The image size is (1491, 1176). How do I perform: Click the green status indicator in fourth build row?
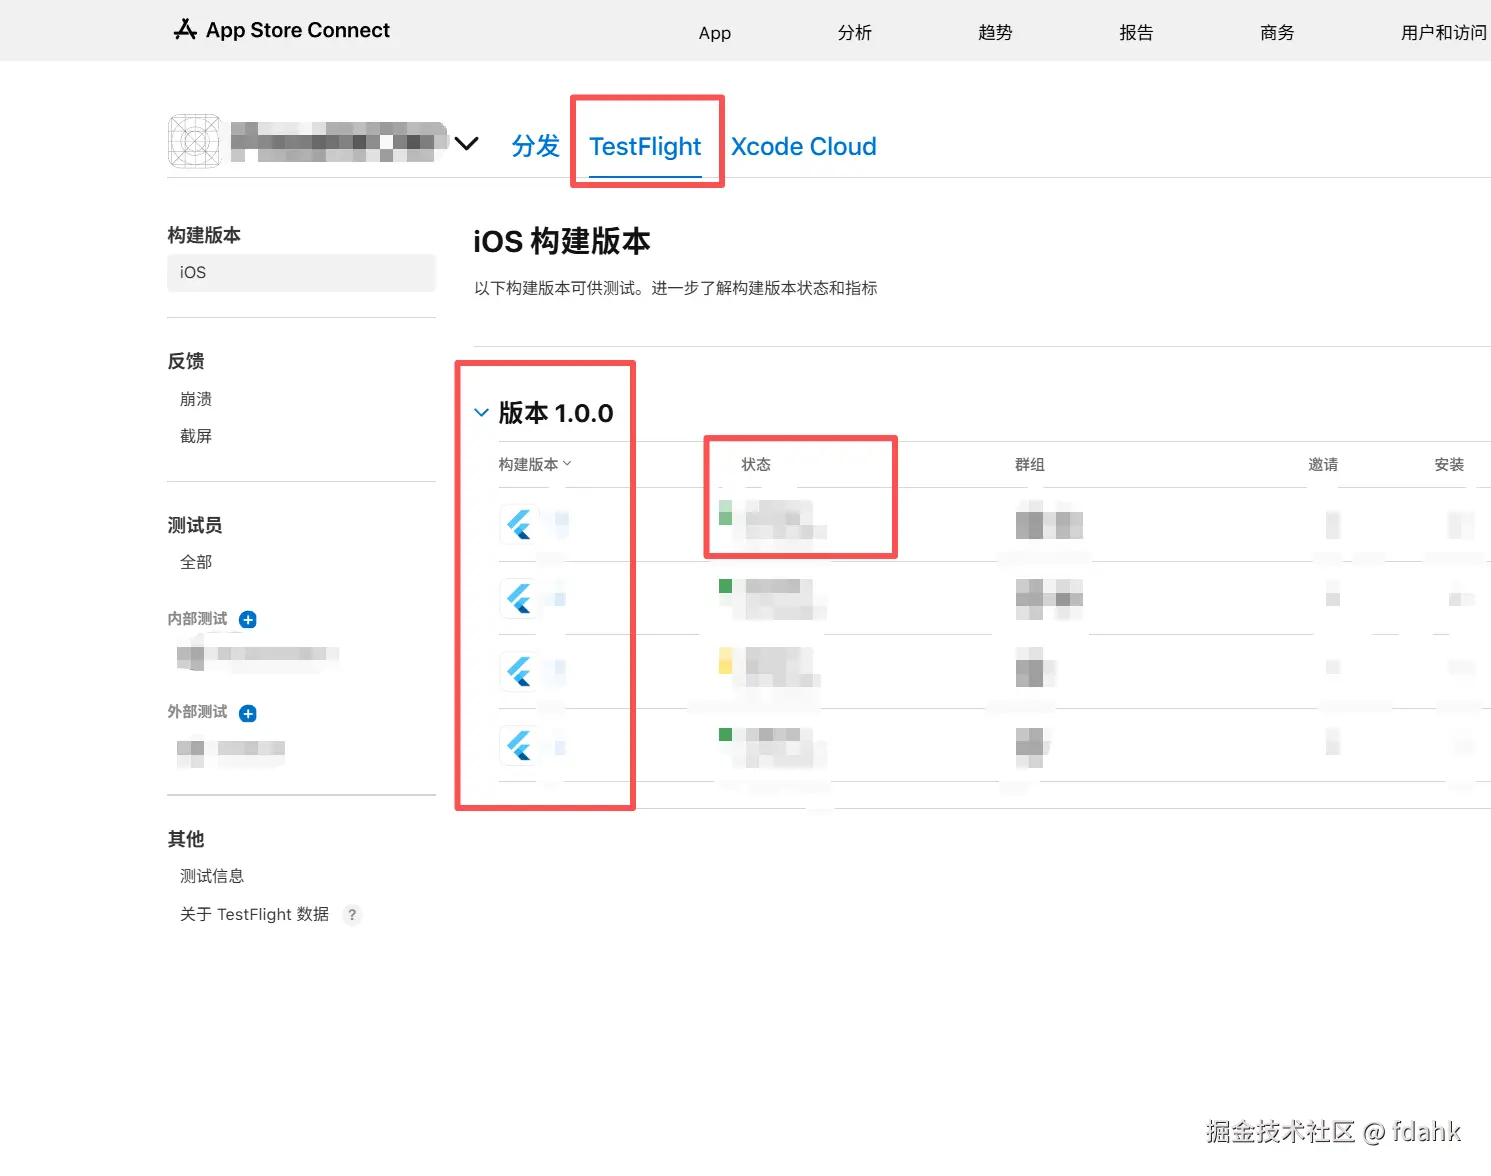(x=726, y=734)
